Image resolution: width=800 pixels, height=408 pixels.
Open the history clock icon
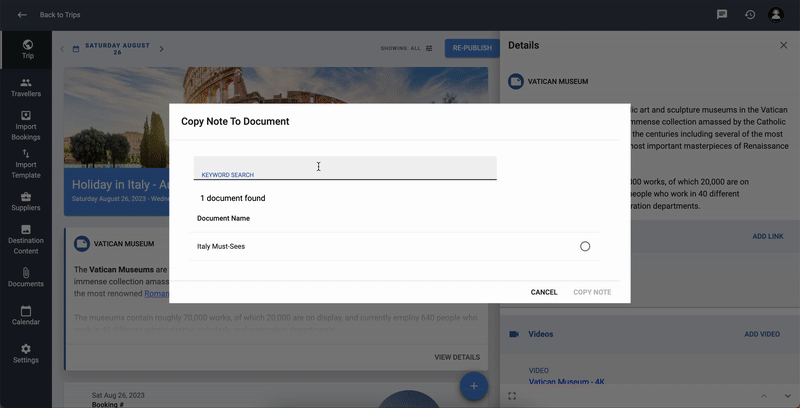[749, 15]
